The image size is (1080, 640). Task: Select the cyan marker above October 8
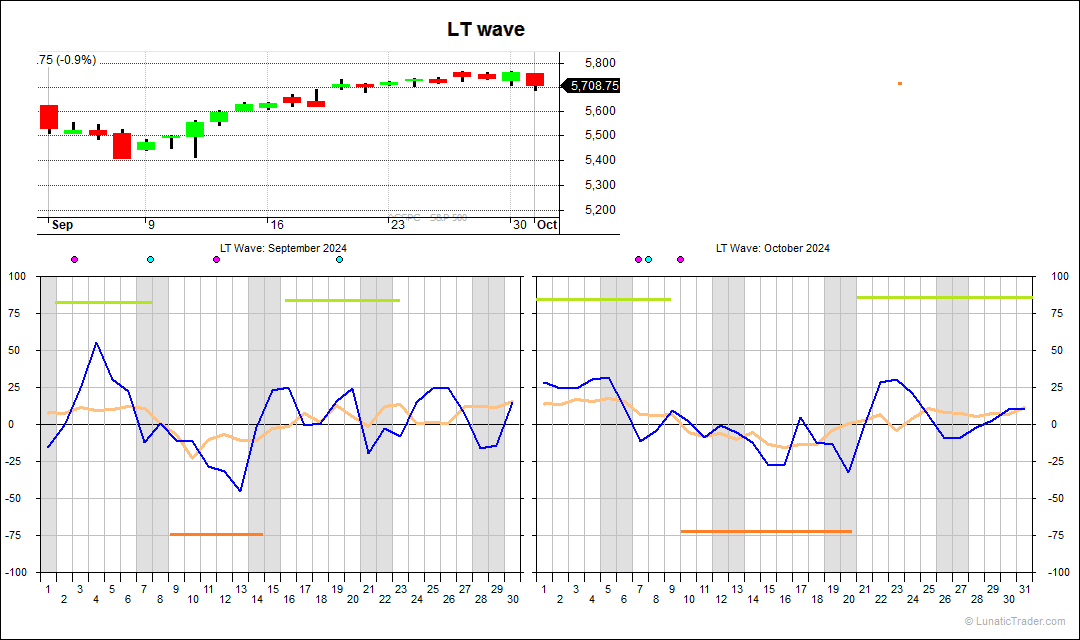click(x=648, y=259)
